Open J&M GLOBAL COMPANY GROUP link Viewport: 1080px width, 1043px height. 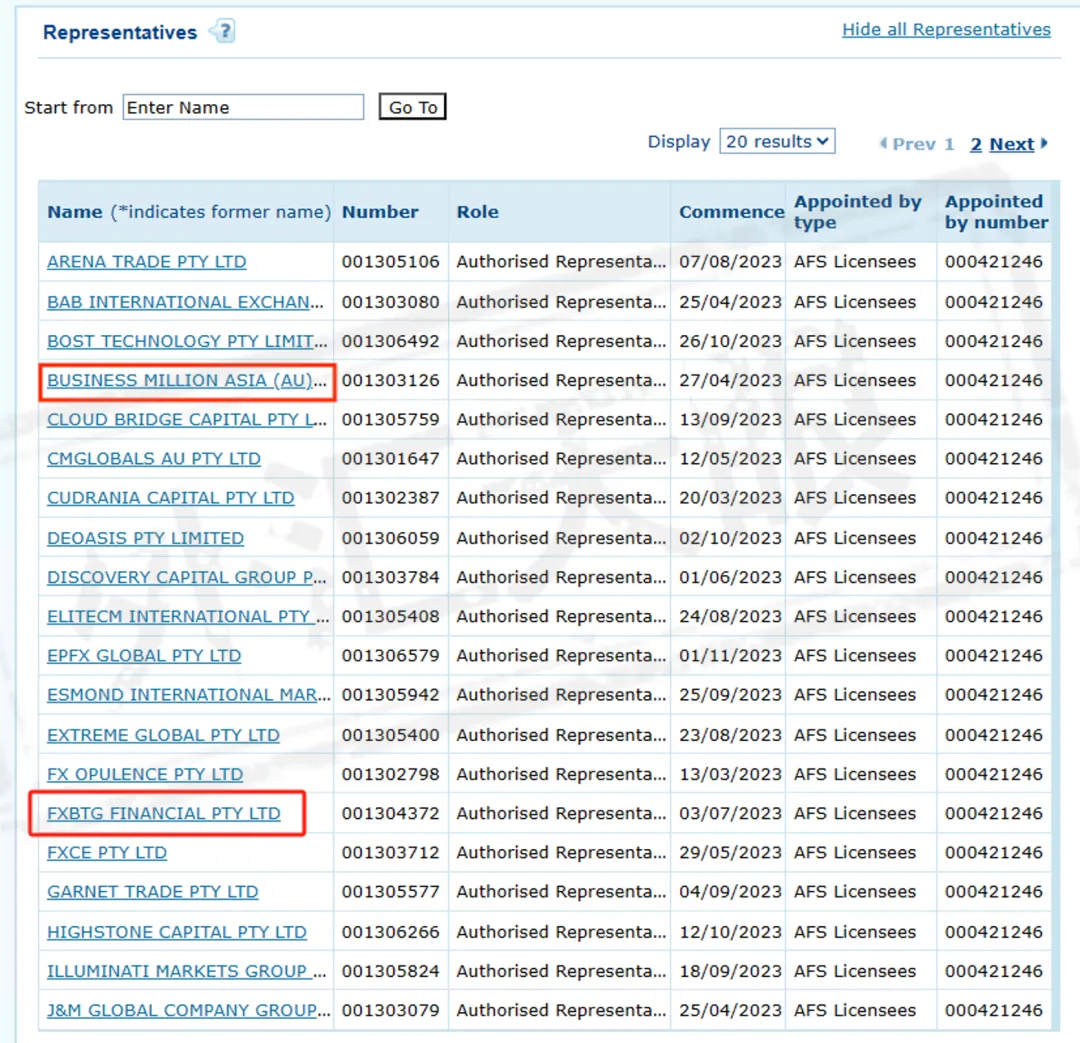pyautogui.click(x=189, y=1011)
